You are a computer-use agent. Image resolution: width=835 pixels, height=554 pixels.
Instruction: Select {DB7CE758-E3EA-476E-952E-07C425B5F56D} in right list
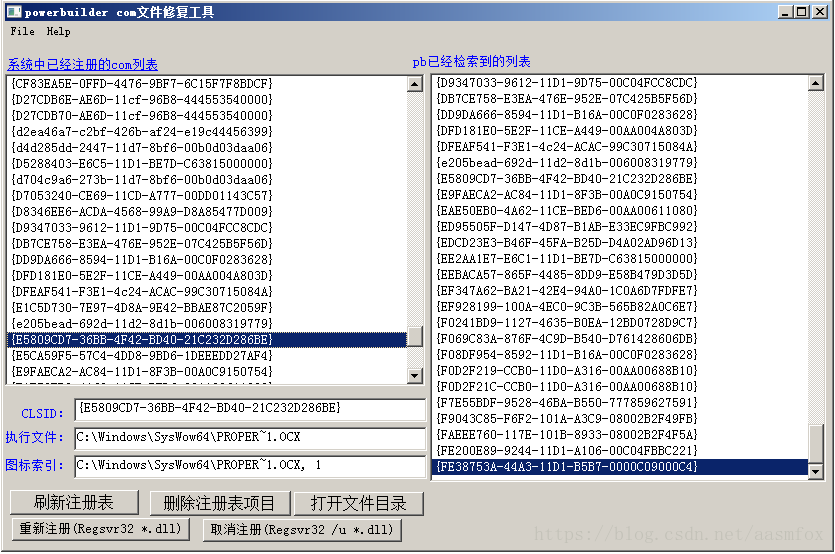(x=620, y=99)
